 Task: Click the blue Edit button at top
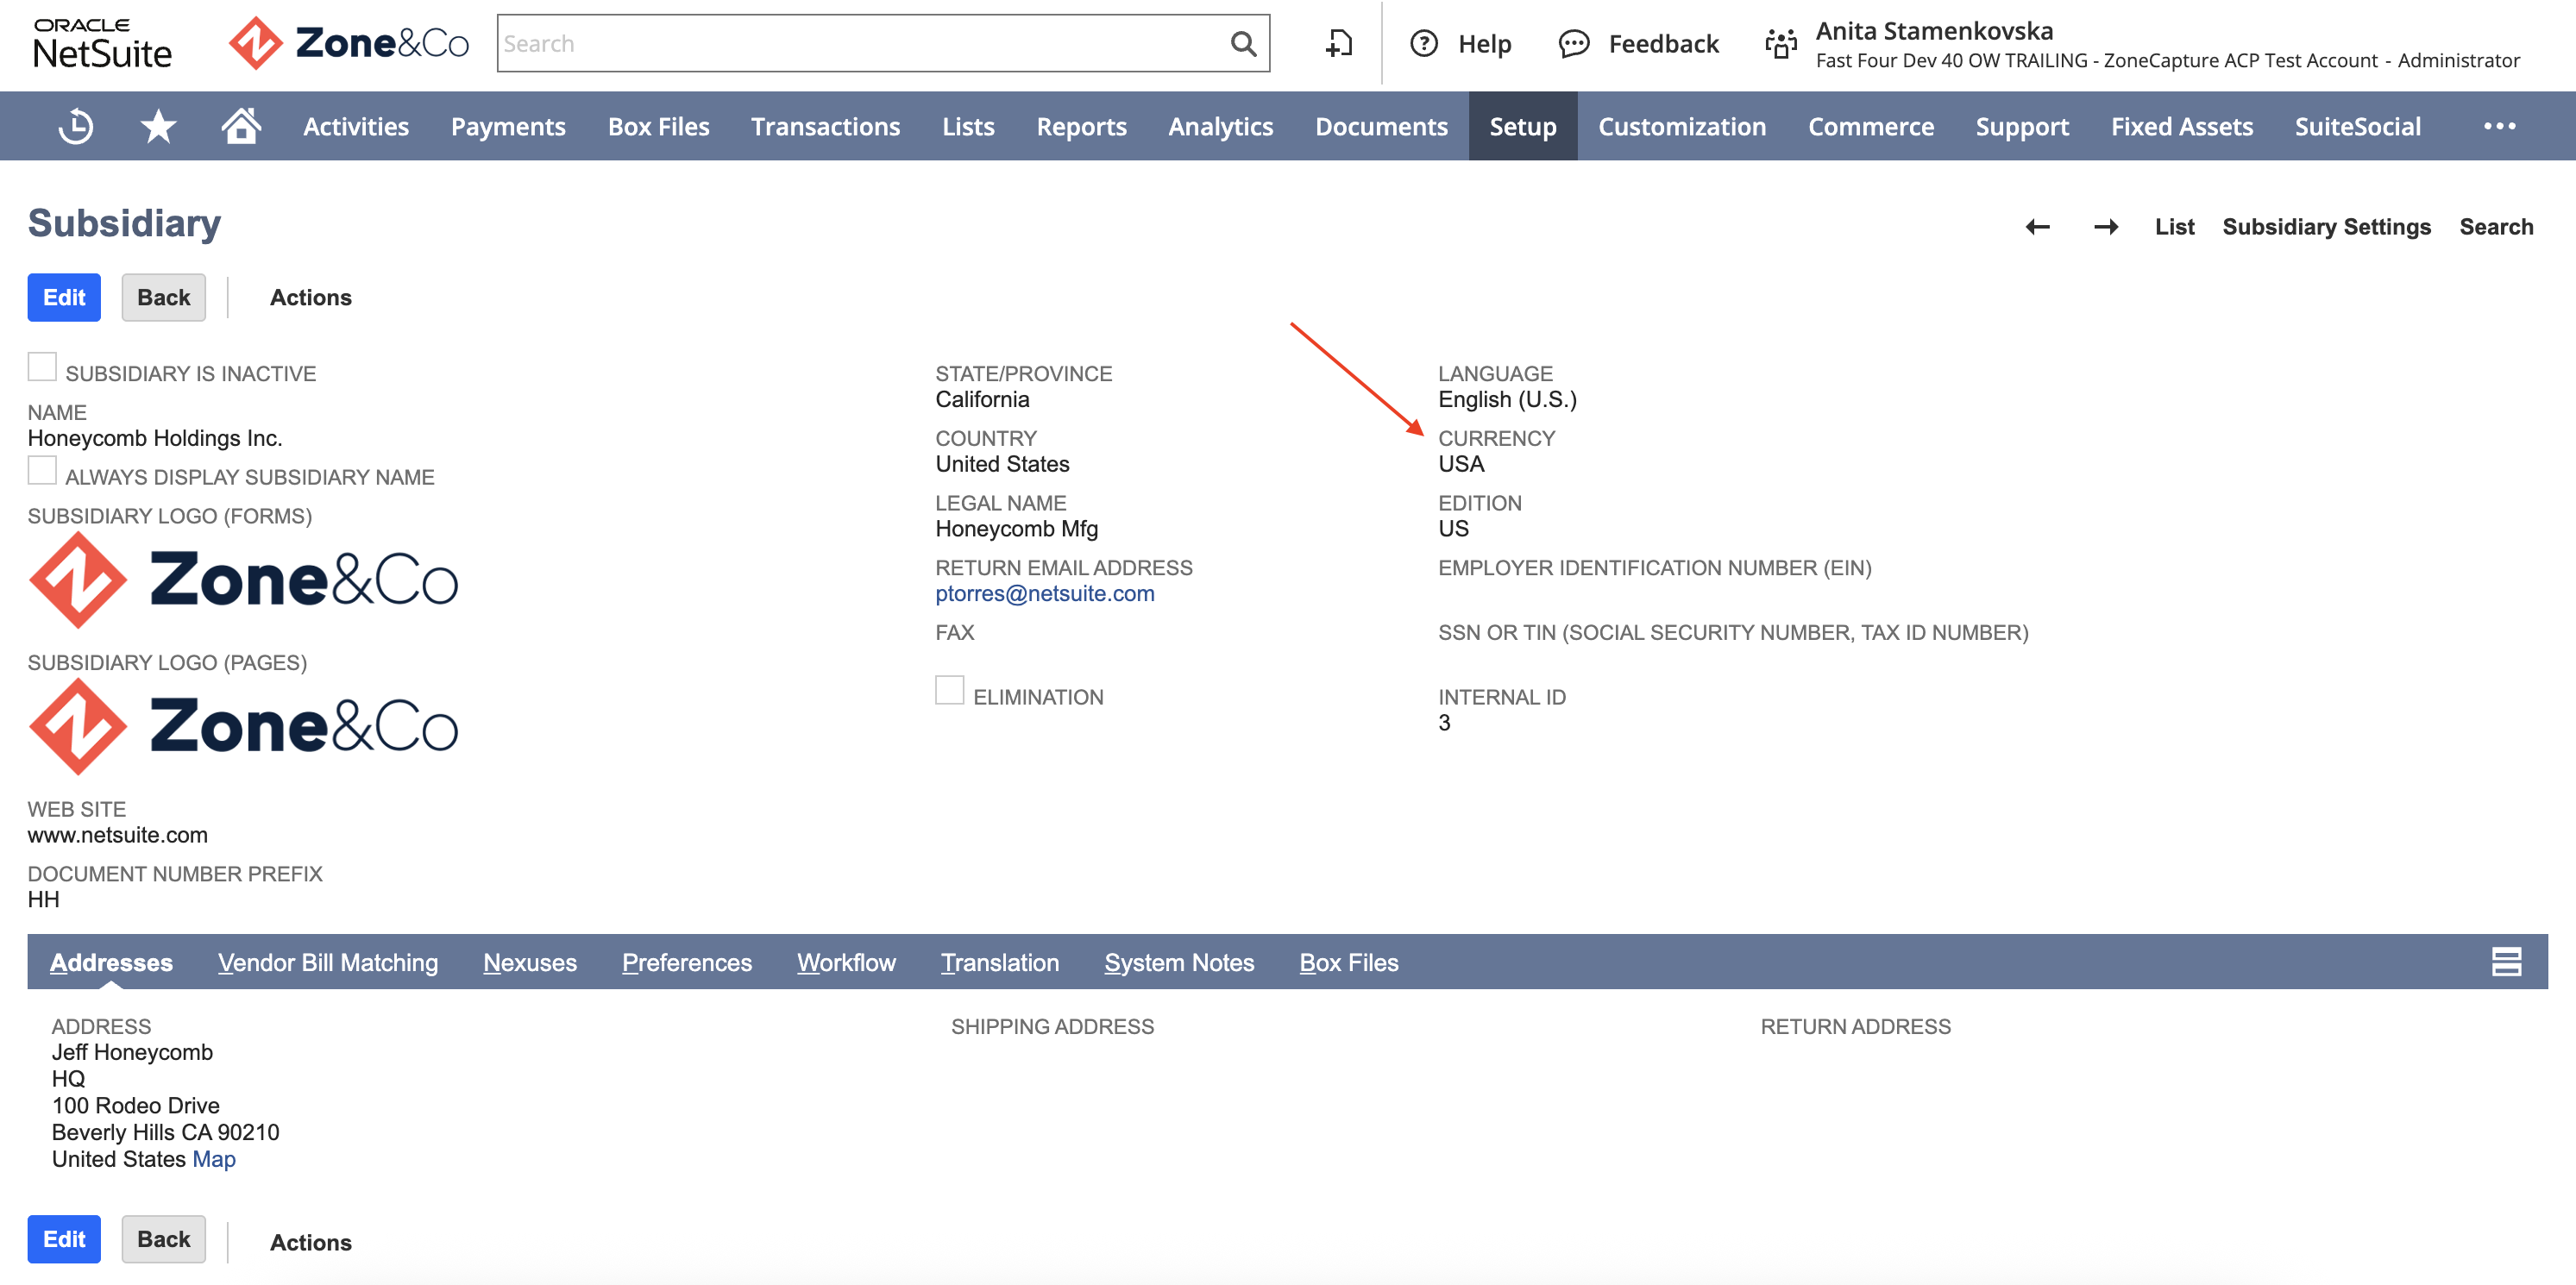tap(64, 298)
